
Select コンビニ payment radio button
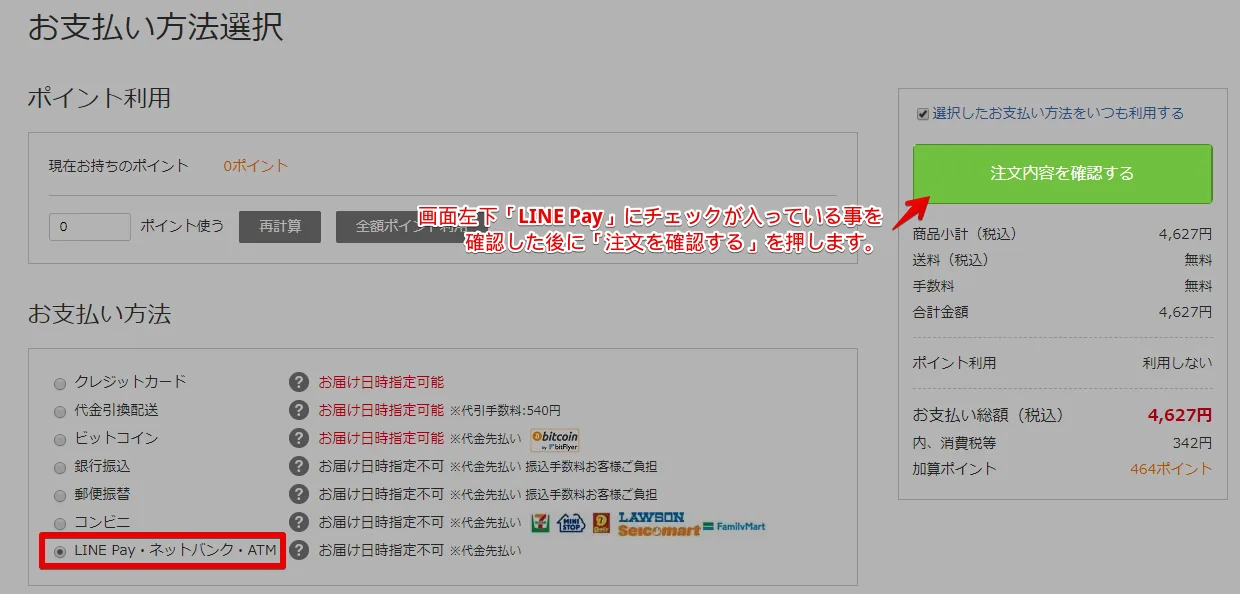click(x=60, y=523)
